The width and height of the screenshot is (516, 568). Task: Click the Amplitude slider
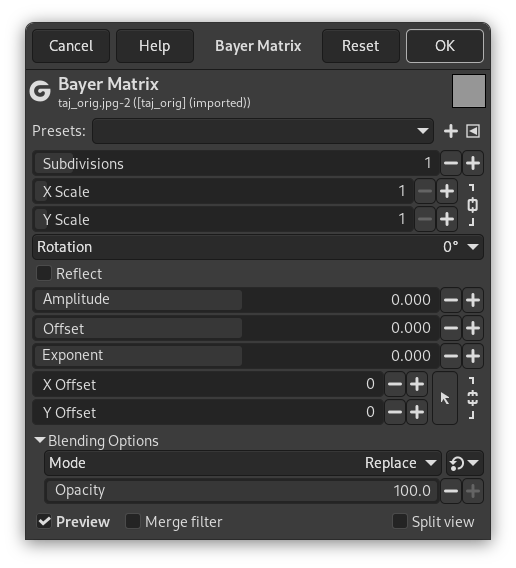coord(236,300)
